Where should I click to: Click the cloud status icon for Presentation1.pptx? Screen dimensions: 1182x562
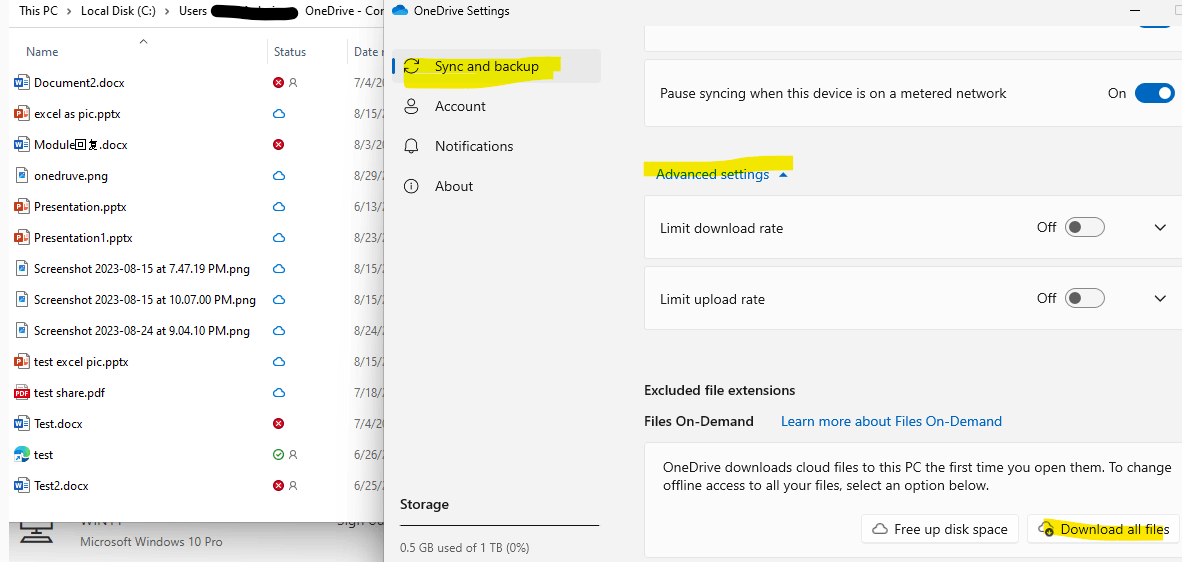(279, 238)
